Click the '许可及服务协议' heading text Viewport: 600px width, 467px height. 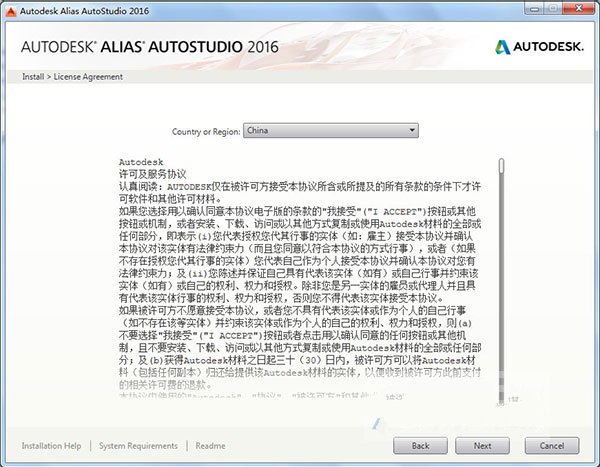pos(152,174)
